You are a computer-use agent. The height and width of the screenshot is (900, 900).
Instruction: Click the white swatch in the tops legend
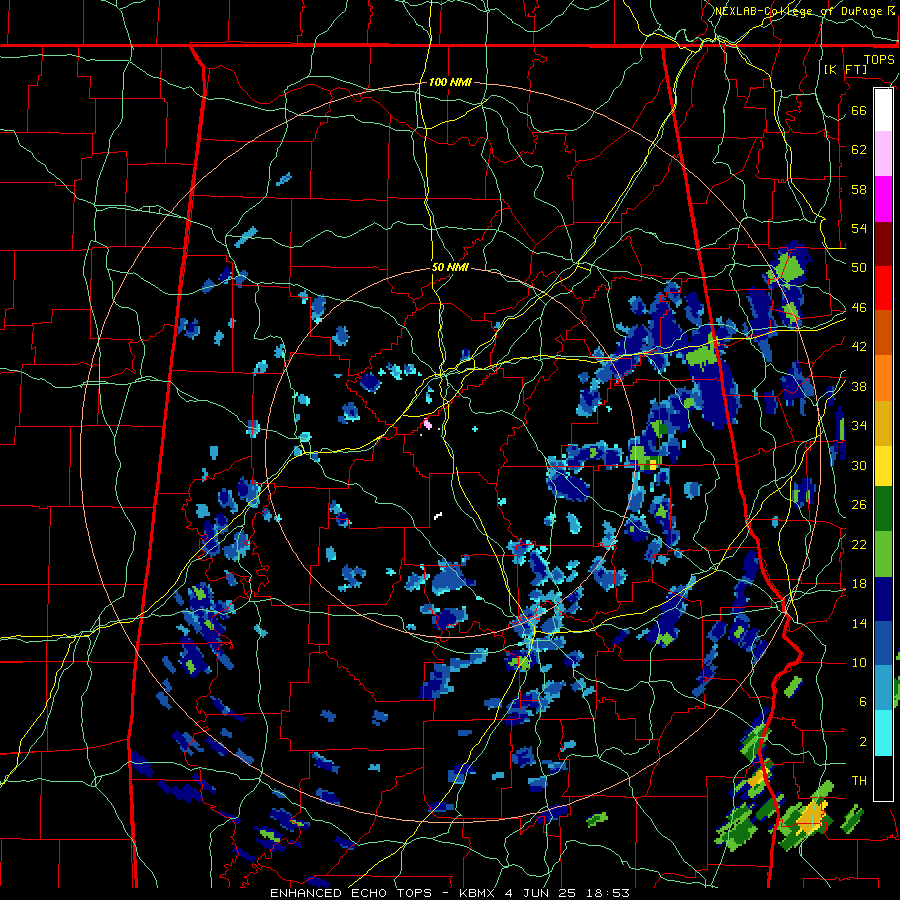[x=883, y=110]
